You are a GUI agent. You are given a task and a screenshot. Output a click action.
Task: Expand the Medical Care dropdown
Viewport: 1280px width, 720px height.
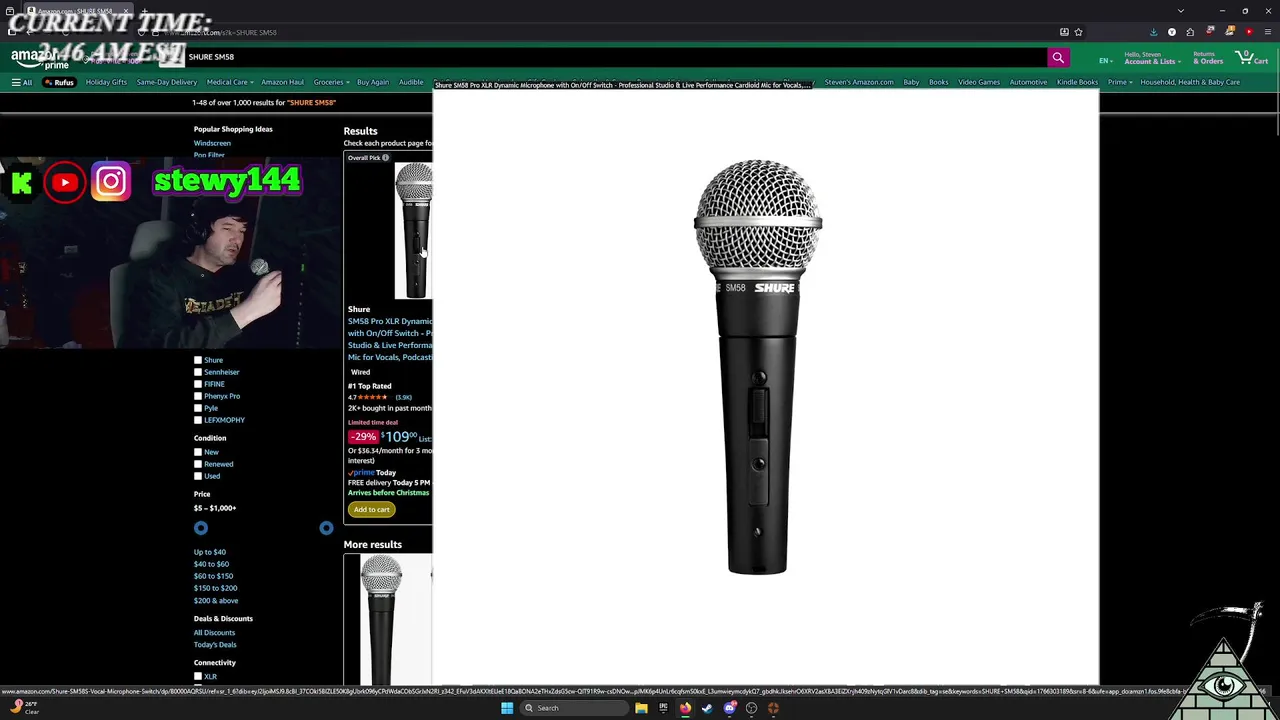pyautogui.click(x=230, y=82)
